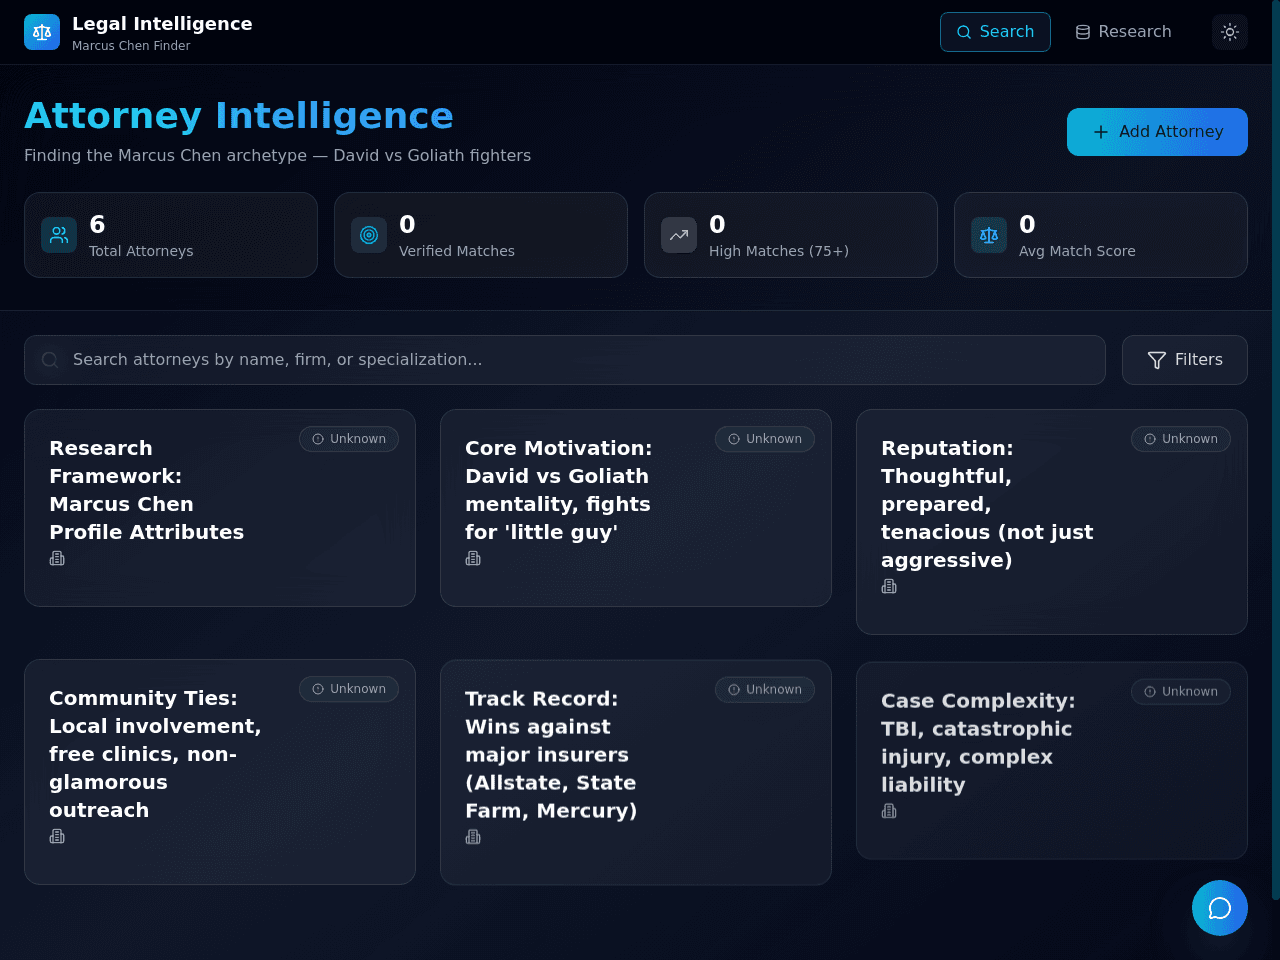Click the Attorney Intelligence heading
The image size is (1280, 960).
[239, 116]
